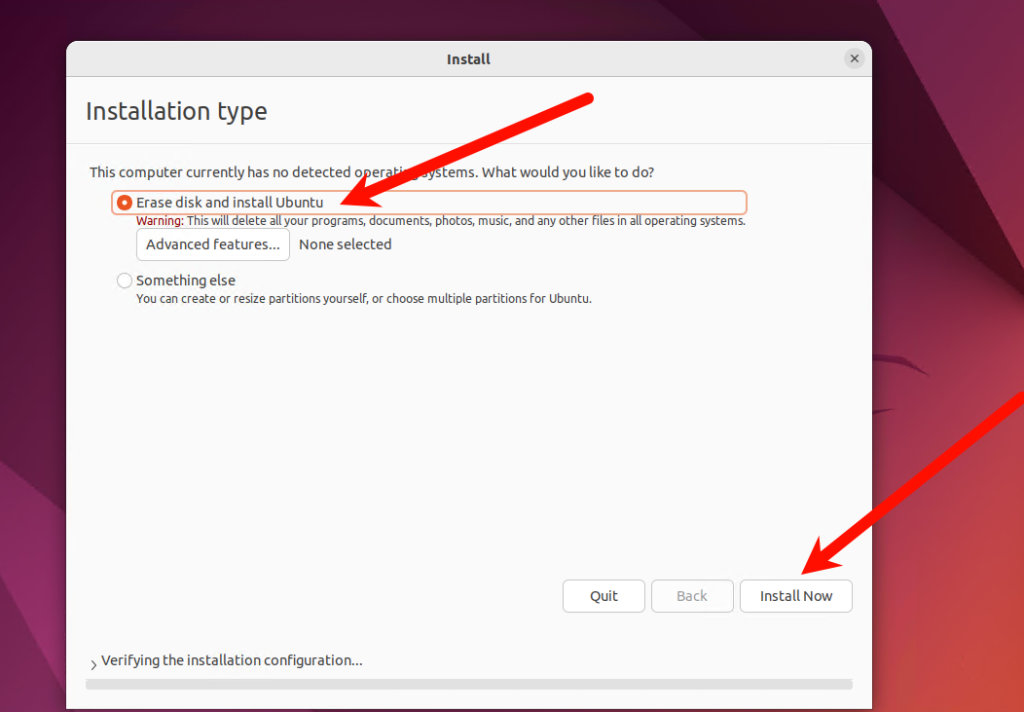The width and height of the screenshot is (1024, 712).
Task: Select the Something else radio option
Action: click(124, 280)
